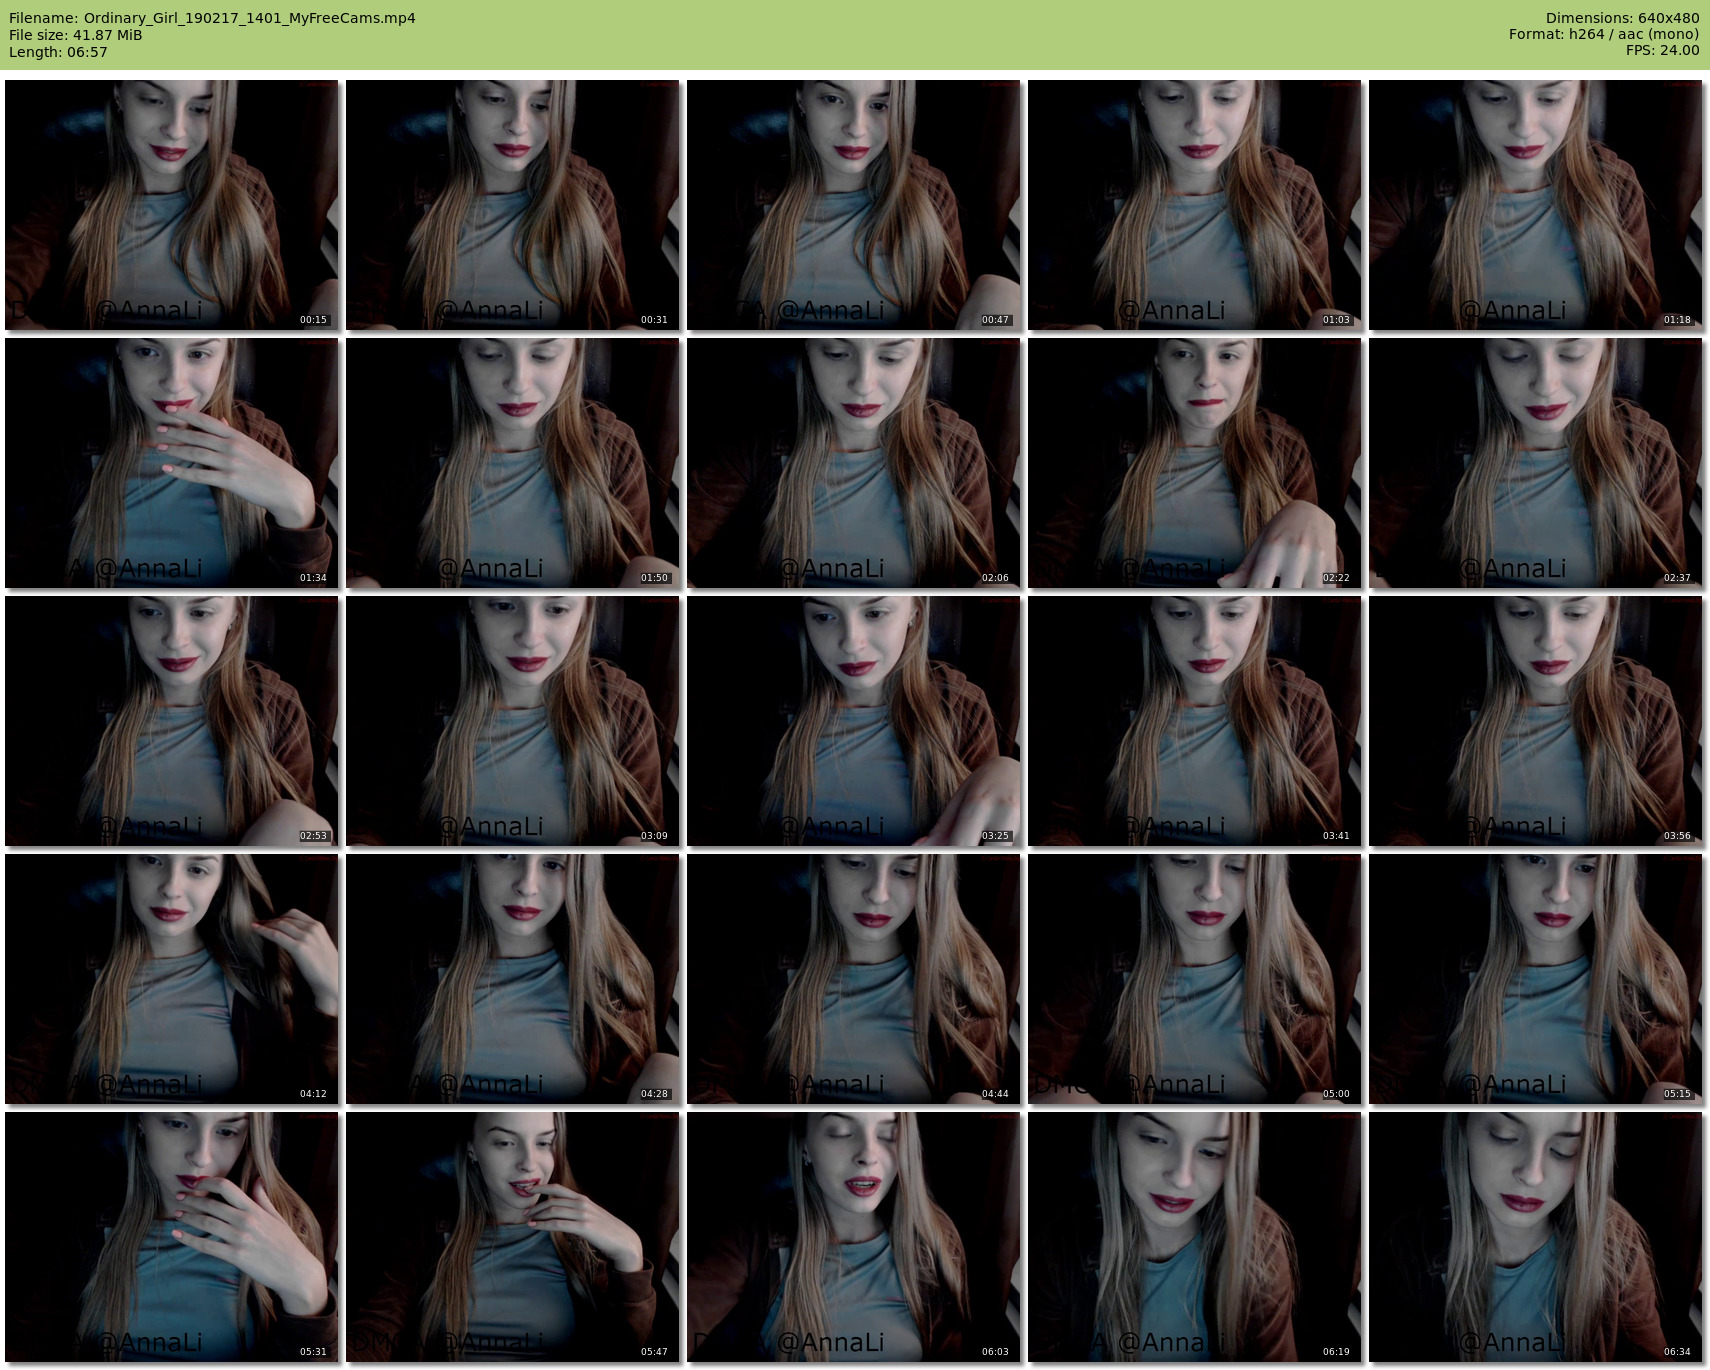
Task: Select the 05:31 preview frame
Action: 171,1237
